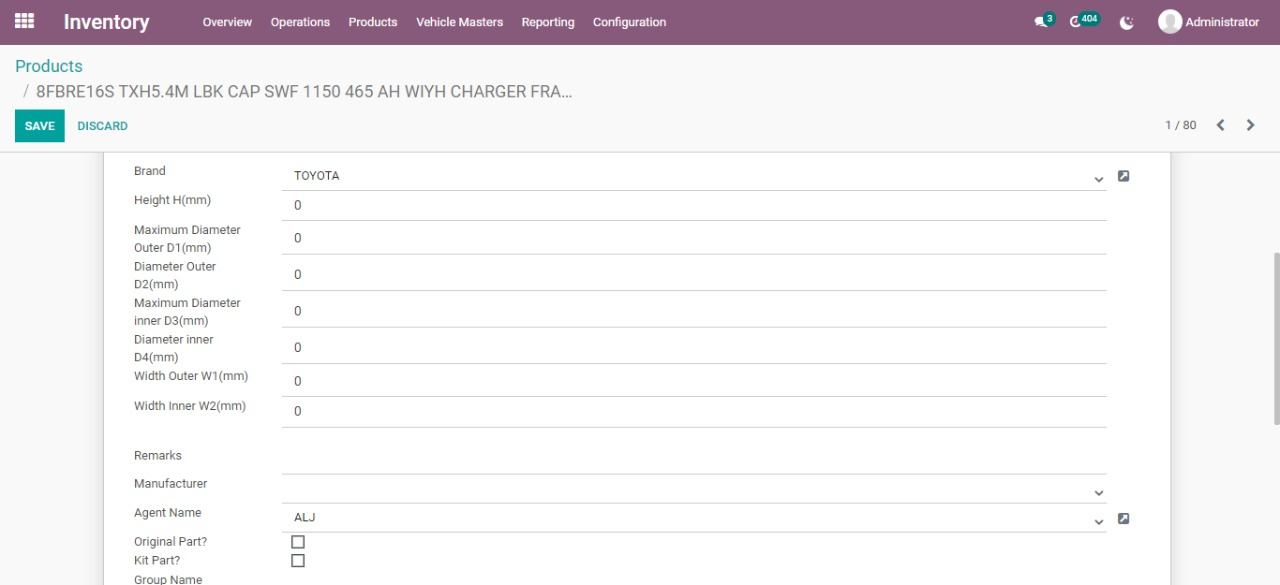
Task: Go to previous product record arrow
Action: [x=1220, y=125]
